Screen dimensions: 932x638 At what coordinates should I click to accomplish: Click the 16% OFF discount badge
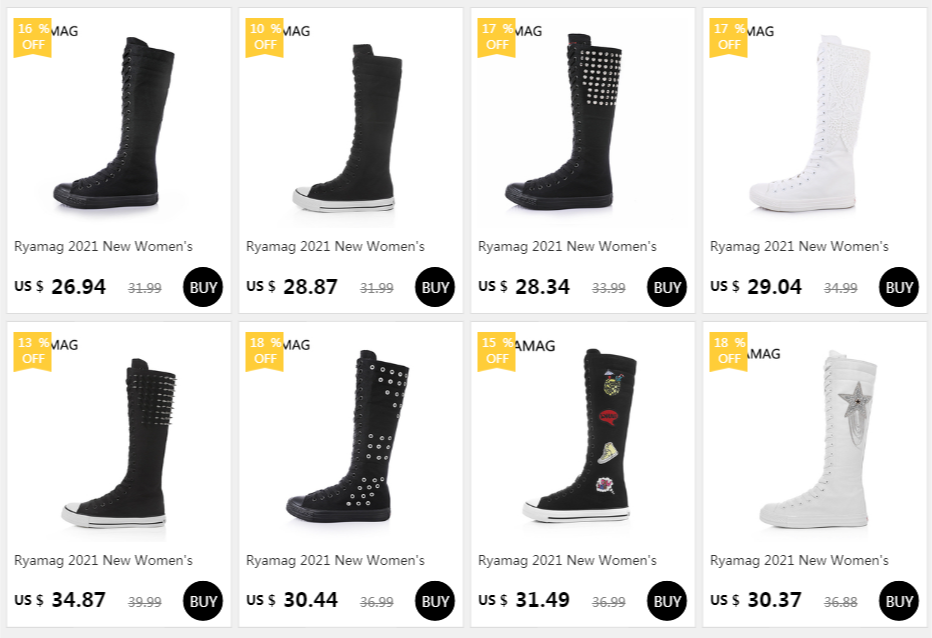(32, 37)
